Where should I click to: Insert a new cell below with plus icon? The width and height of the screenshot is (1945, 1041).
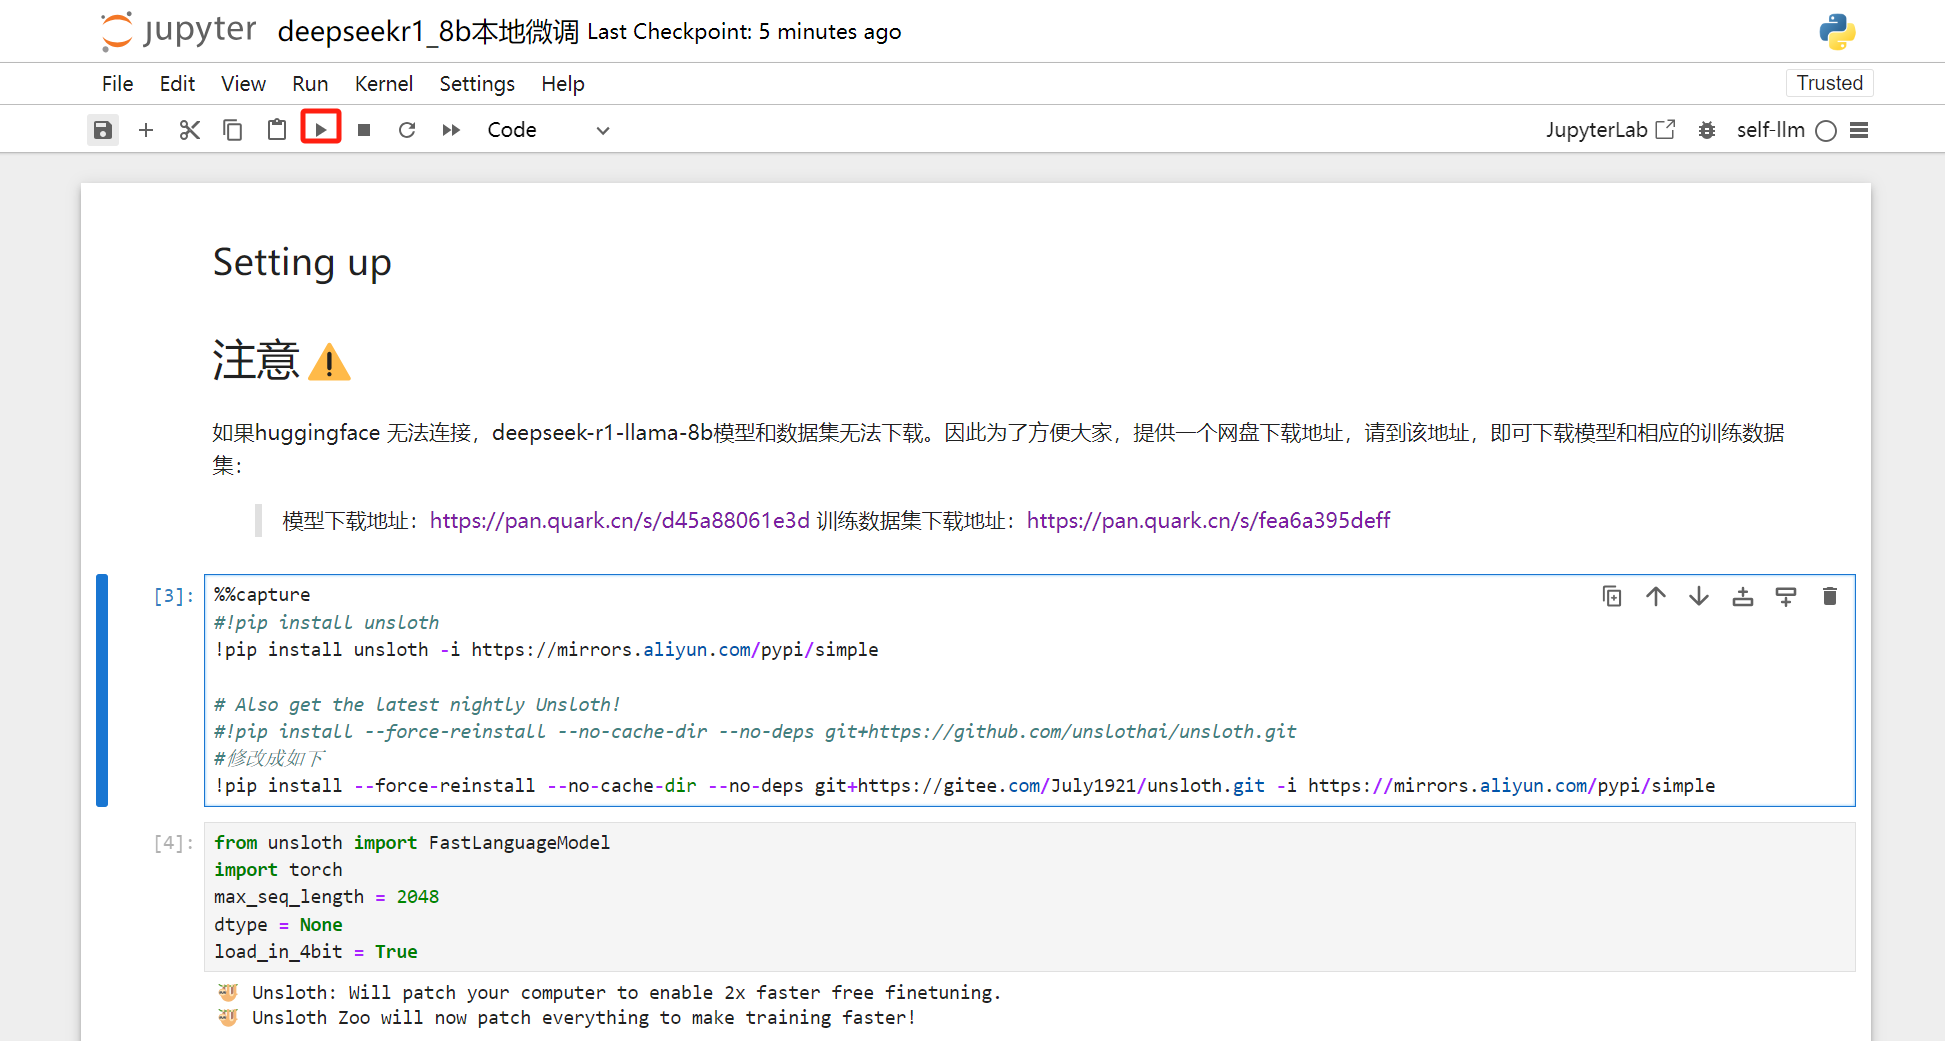pos(146,130)
